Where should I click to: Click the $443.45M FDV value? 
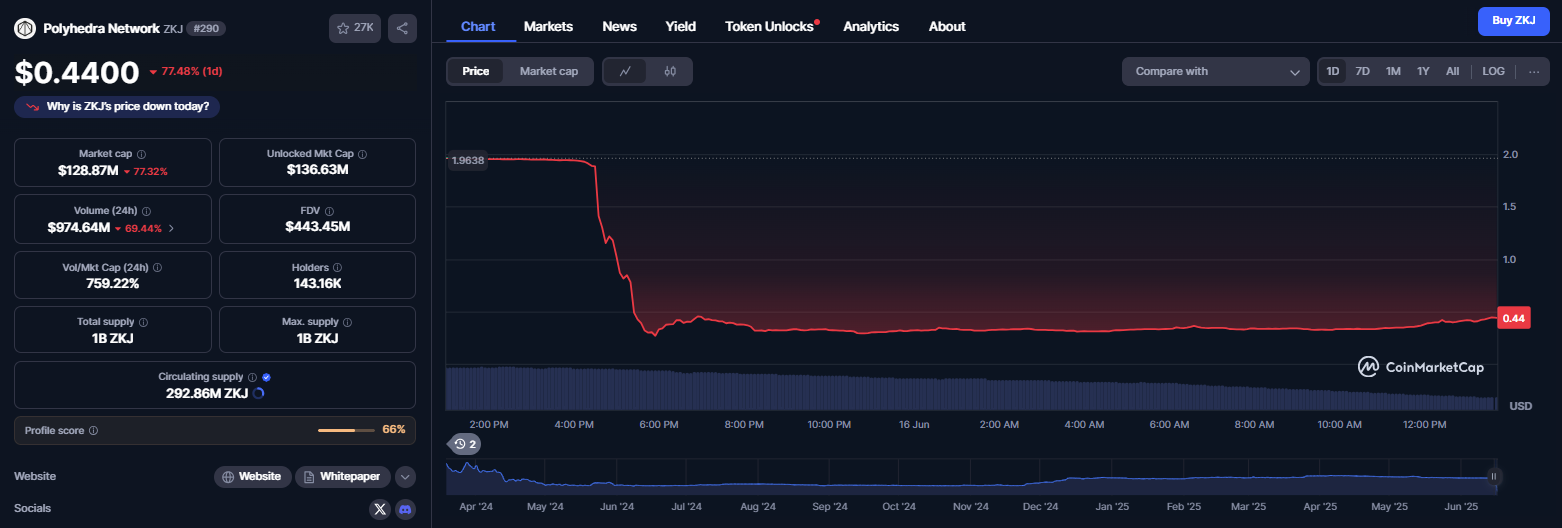tap(317, 227)
